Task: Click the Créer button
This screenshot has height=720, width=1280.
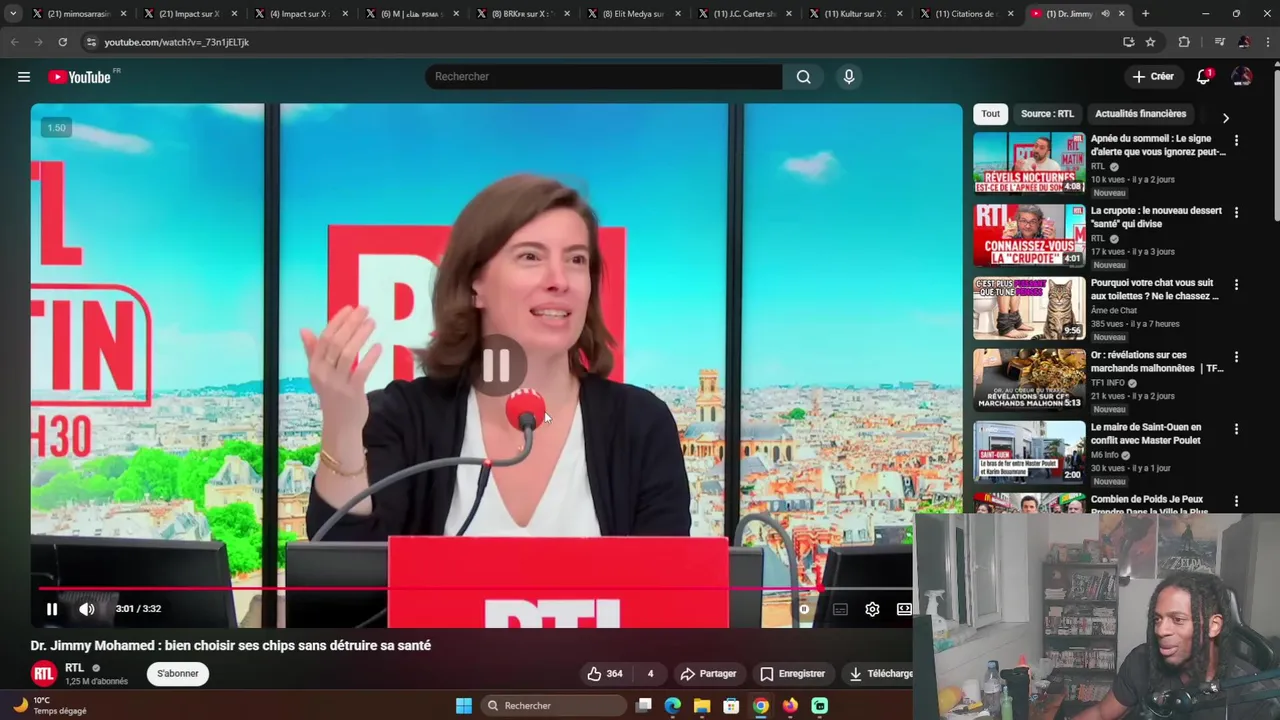Action: pos(1152,77)
